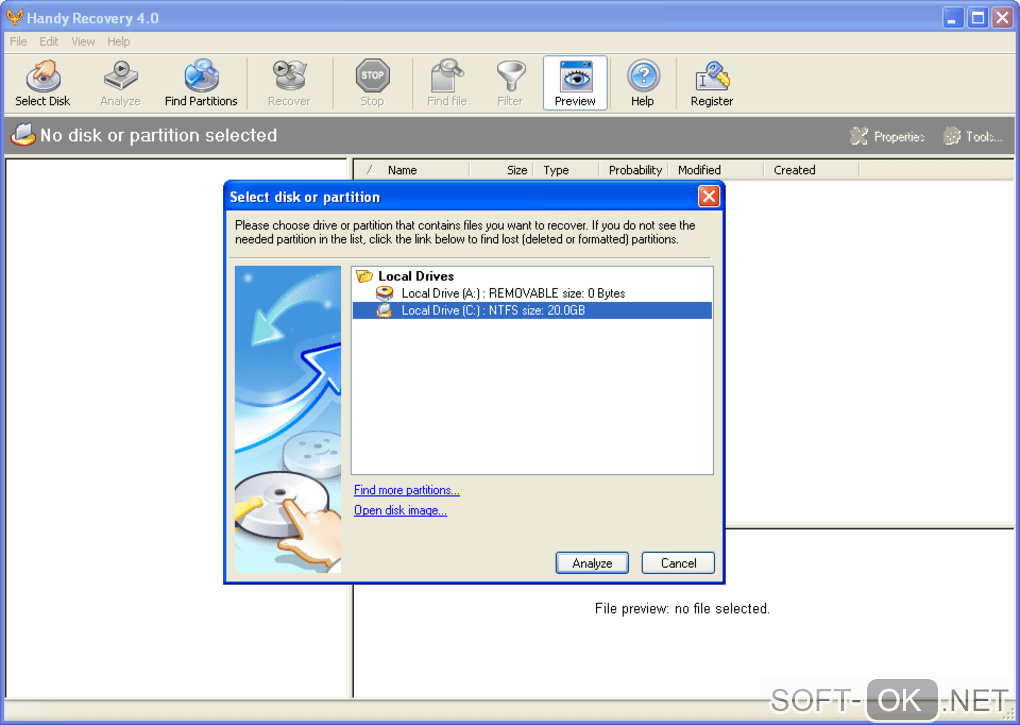Toggle the Preview eye icon
This screenshot has height=725, width=1020.
point(576,76)
